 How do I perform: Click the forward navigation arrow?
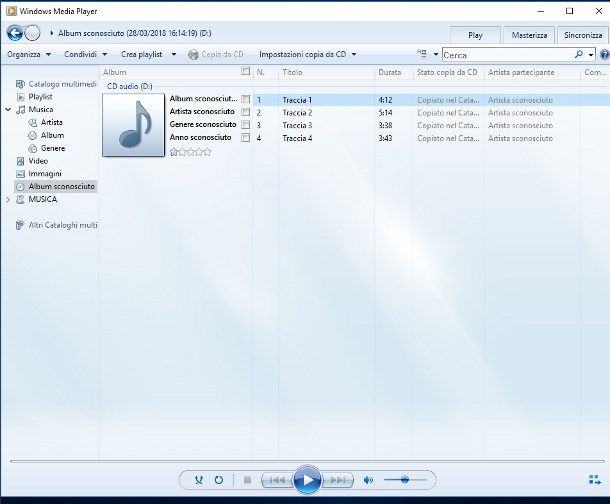coord(32,33)
